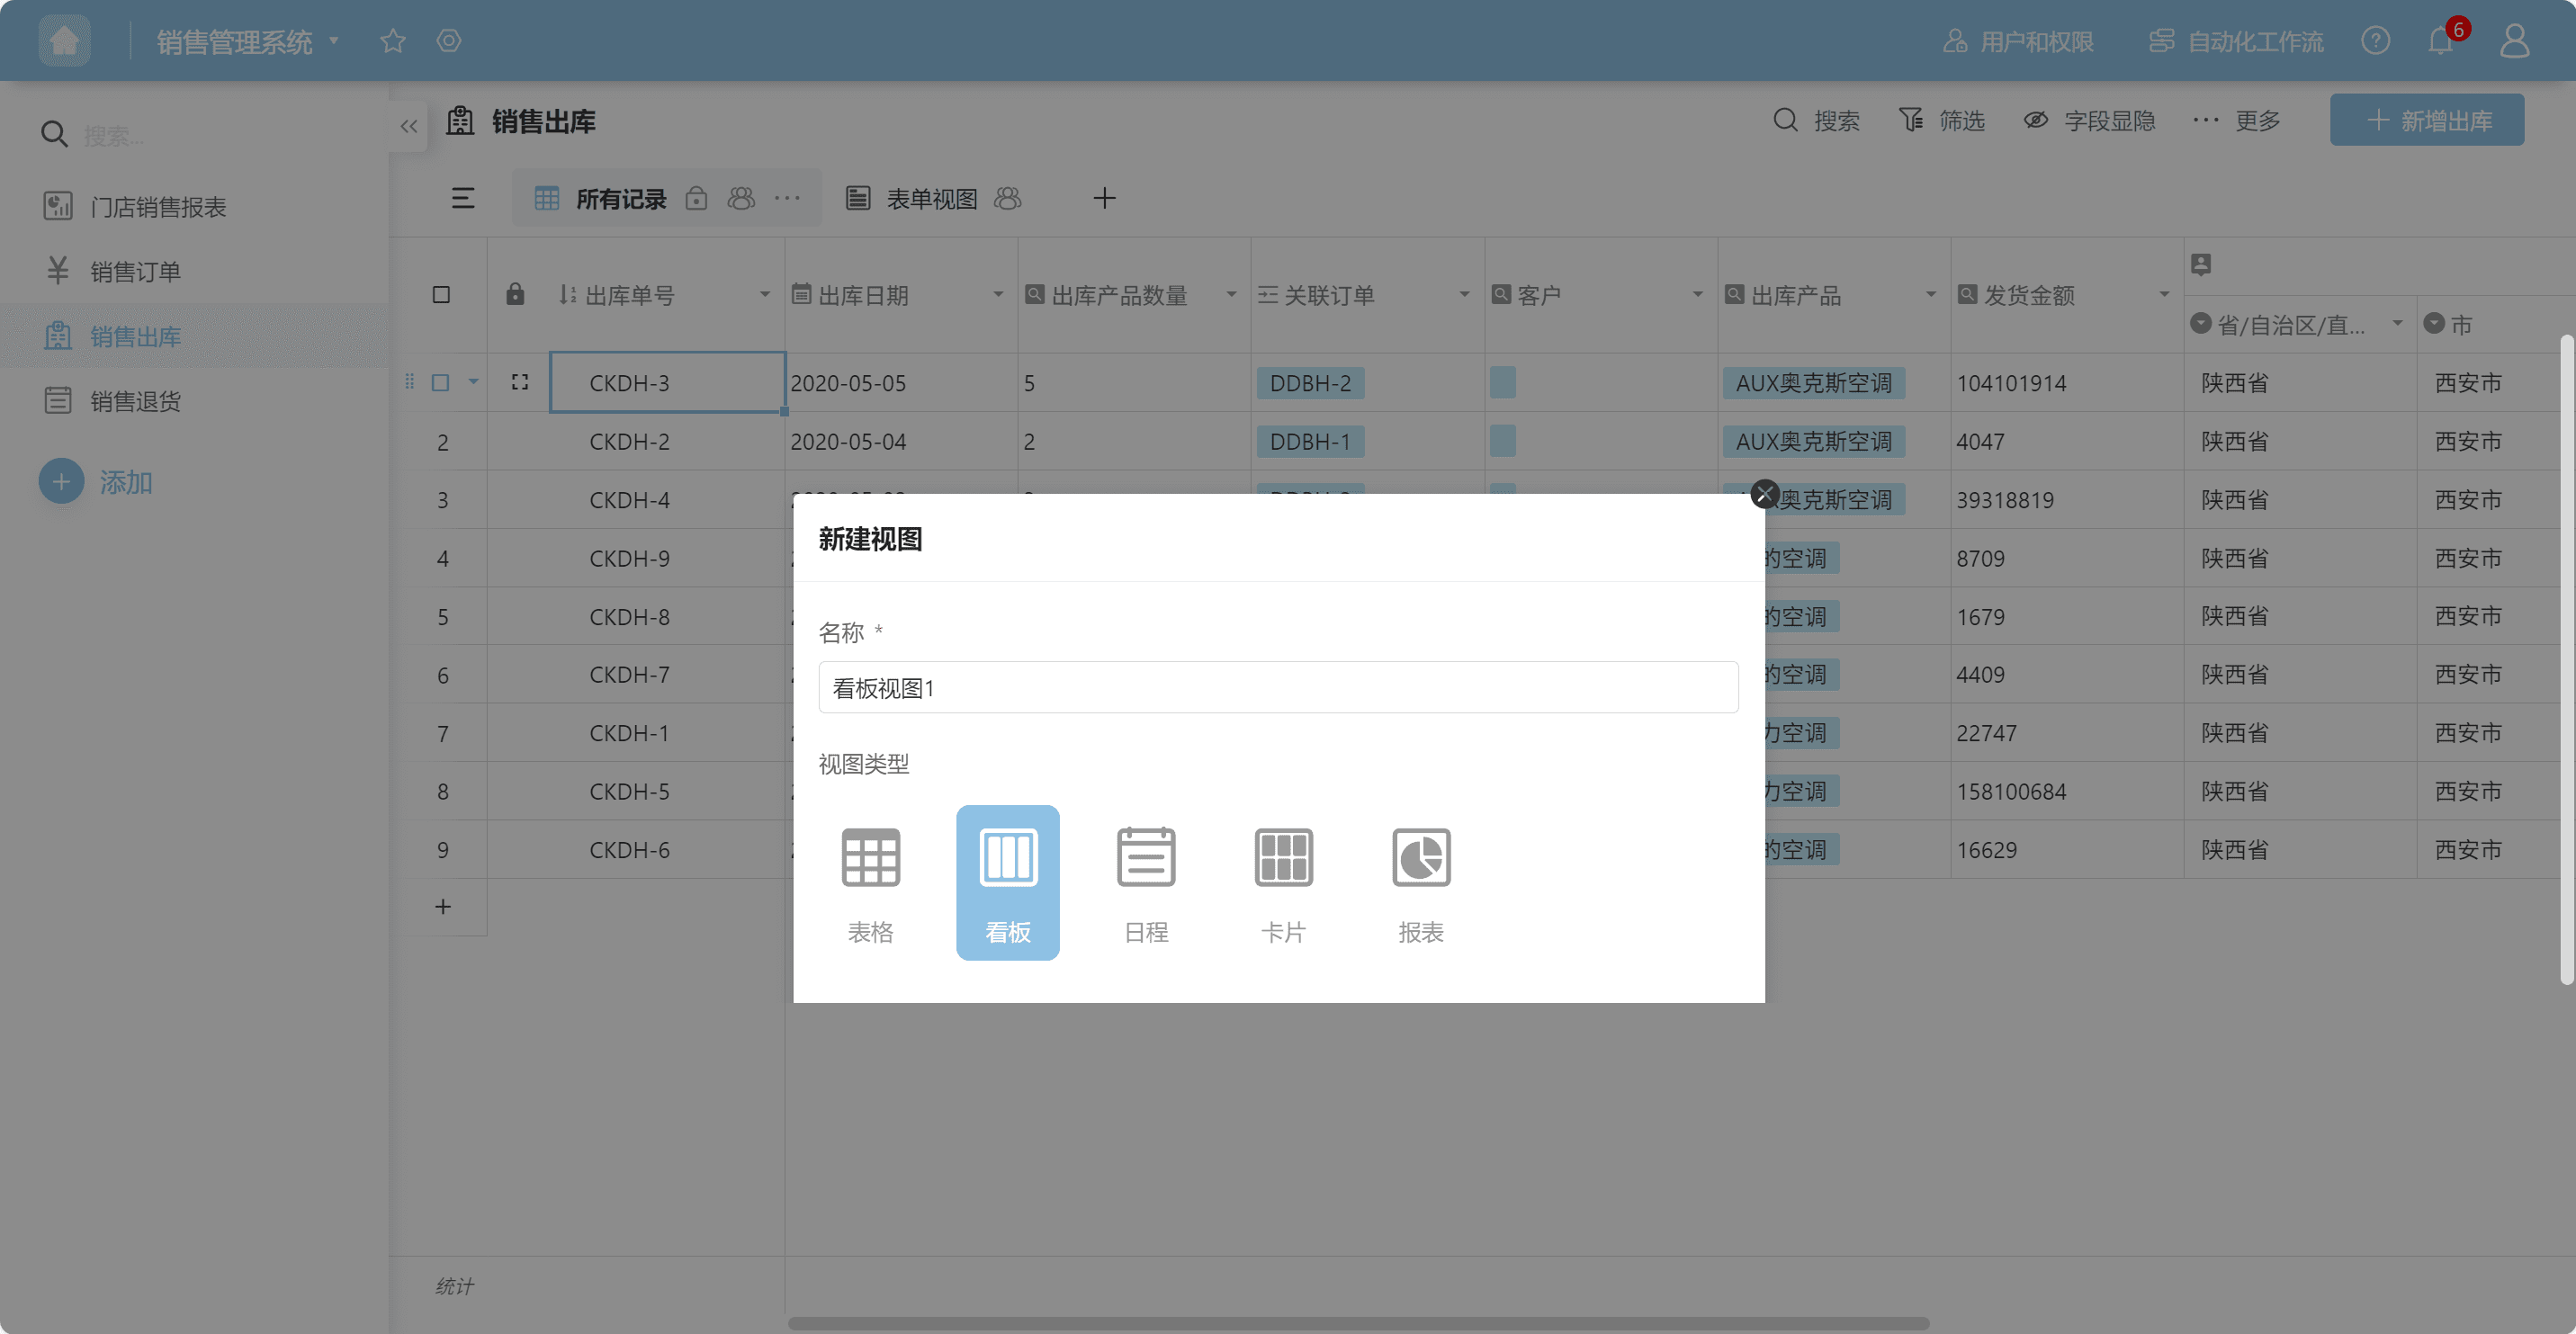The width and height of the screenshot is (2576, 1334).
Task: Open the home icon in top bar
Action: coord(64,41)
